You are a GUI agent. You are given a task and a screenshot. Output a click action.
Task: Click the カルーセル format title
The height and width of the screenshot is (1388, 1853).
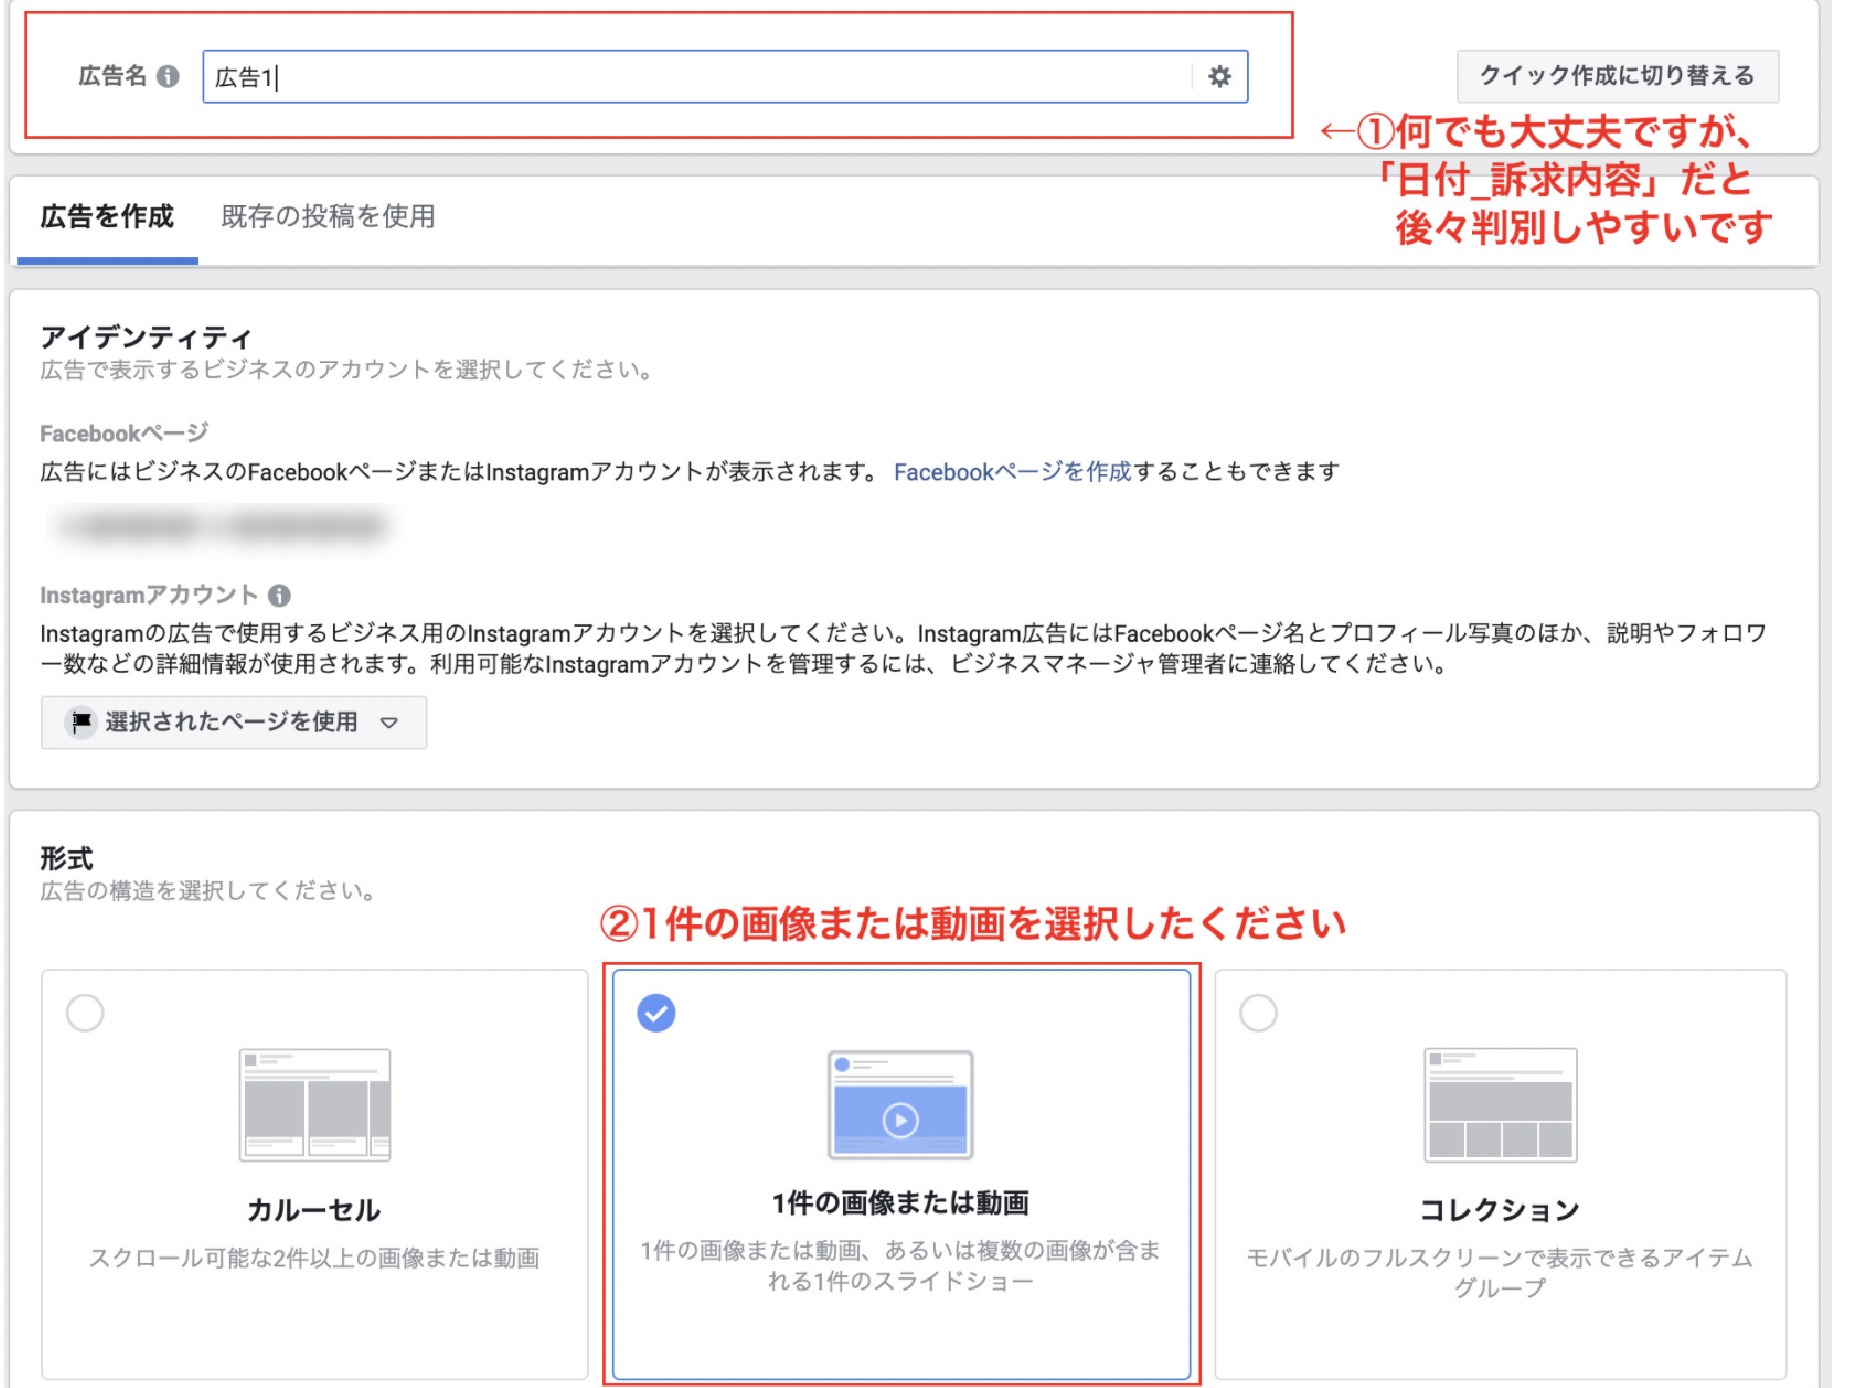click(314, 1210)
